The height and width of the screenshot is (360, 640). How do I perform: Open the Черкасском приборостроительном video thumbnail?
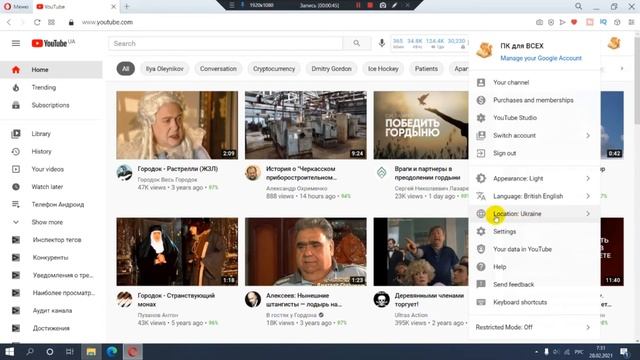pyautogui.click(x=306, y=125)
